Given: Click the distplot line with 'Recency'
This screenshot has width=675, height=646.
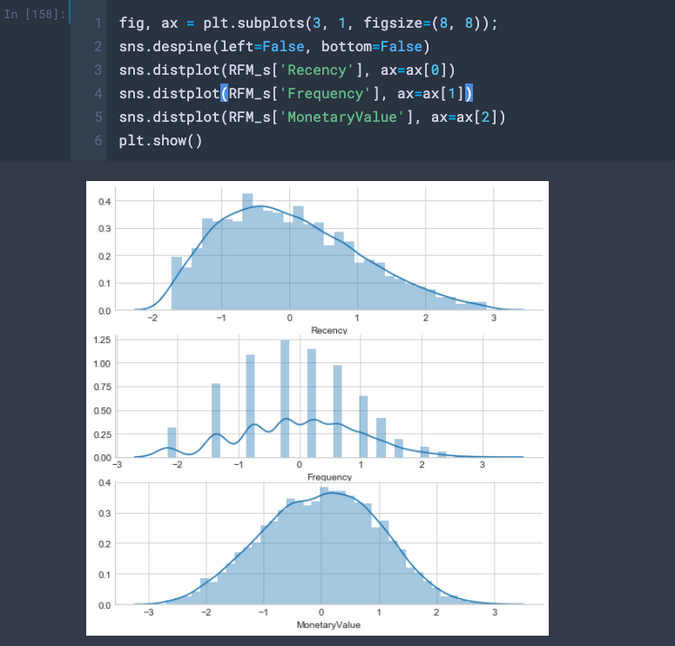Looking at the screenshot, I should [287, 70].
